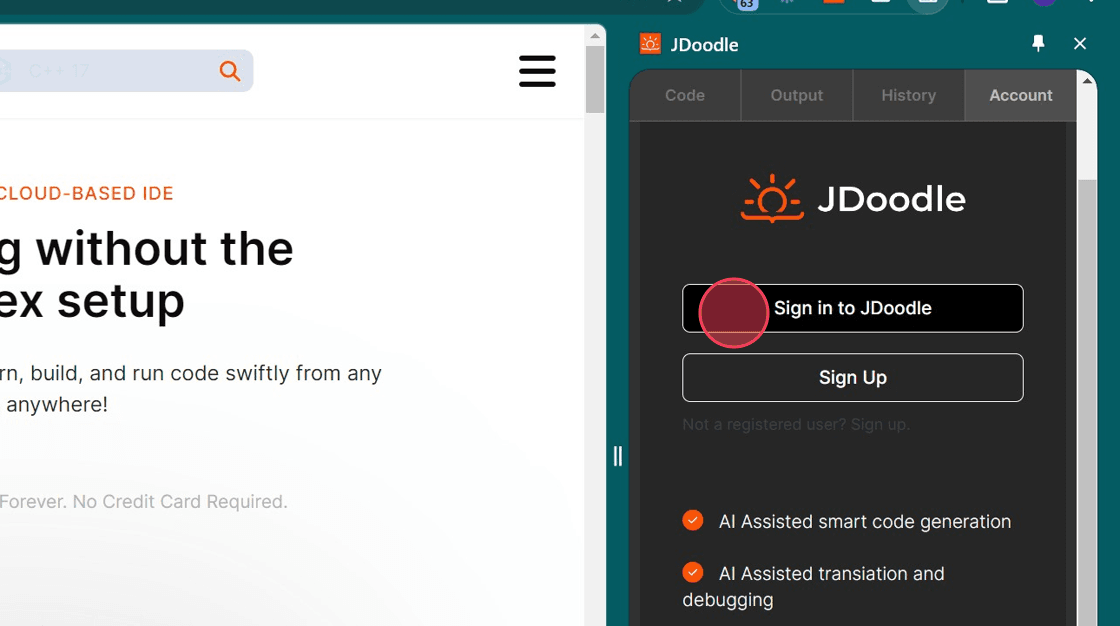The image size is (1120, 626).
Task: Click the checkmark beside AI Assisted translation and debugging
Action: (x=693, y=572)
